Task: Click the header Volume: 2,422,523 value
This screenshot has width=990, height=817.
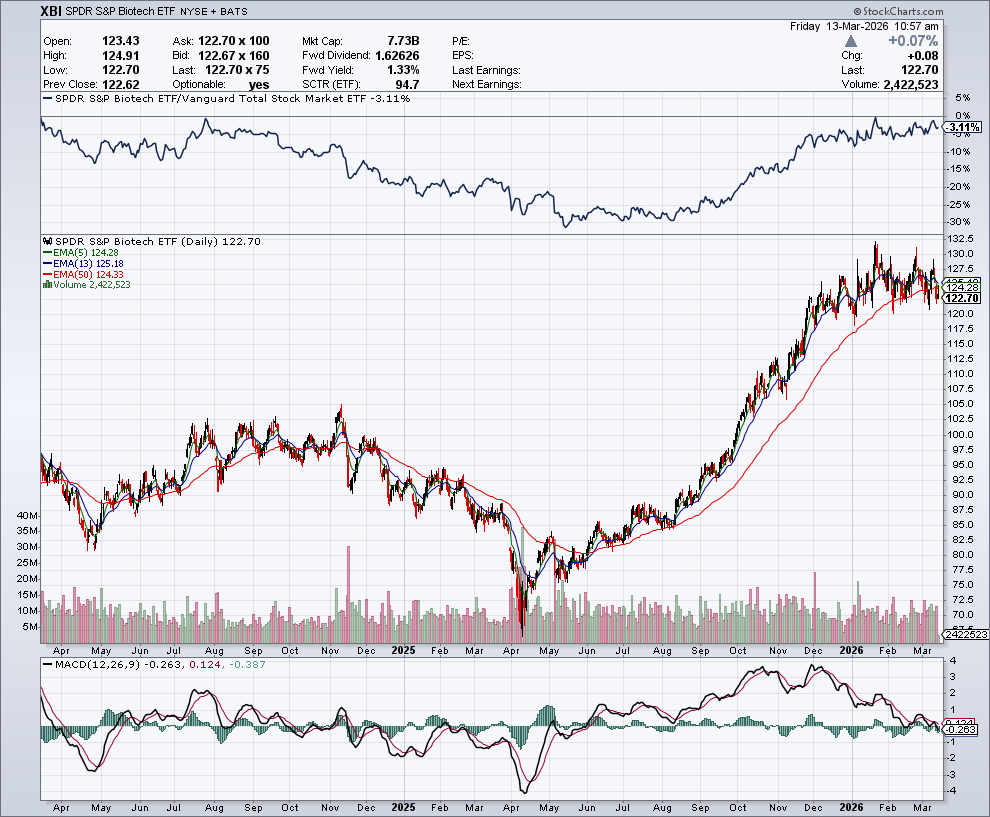Action: [x=910, y=85]
